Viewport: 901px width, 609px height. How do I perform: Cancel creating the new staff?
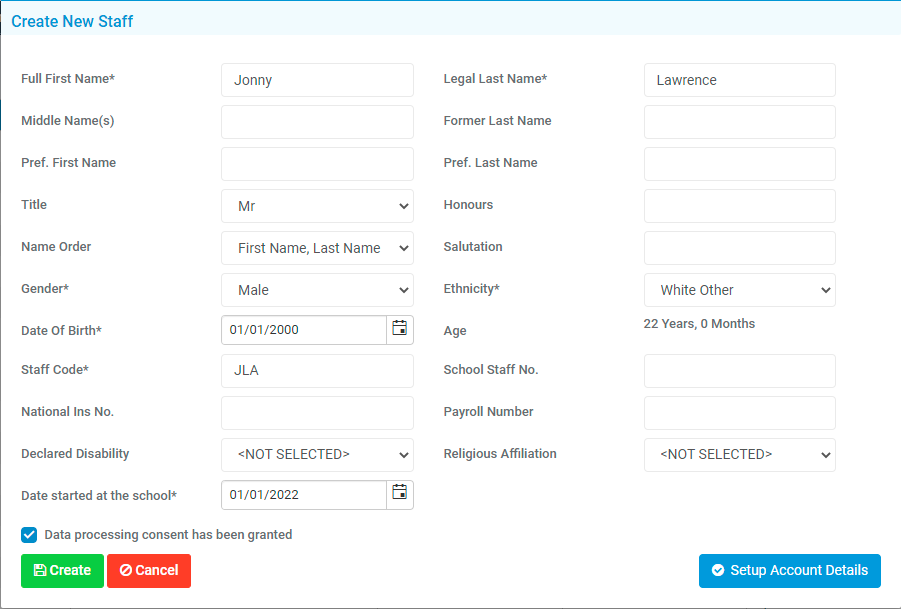coord(149,571)
